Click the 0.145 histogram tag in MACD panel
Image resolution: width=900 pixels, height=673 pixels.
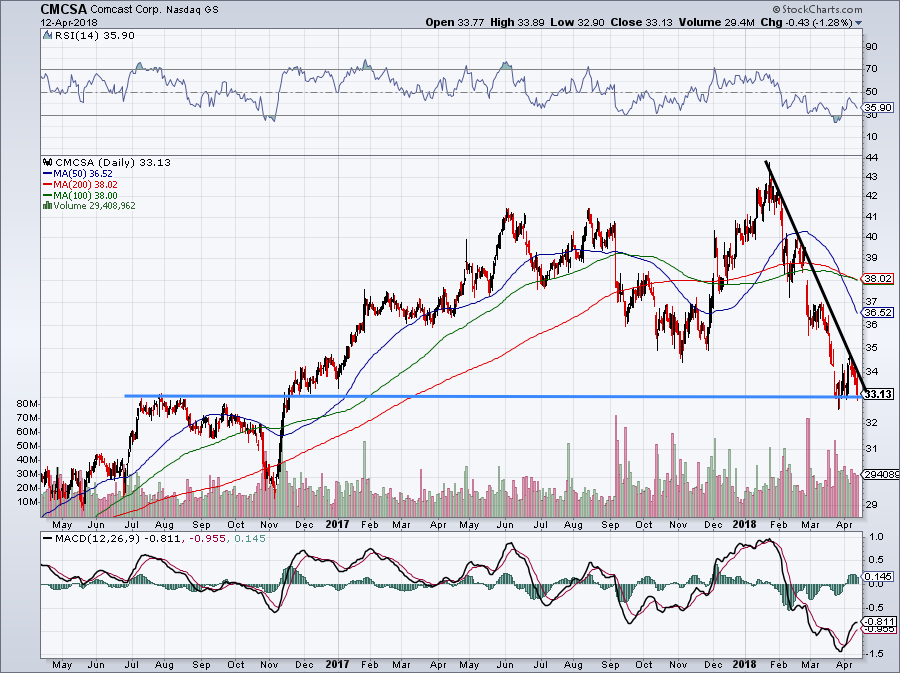(x=878, y=577)
